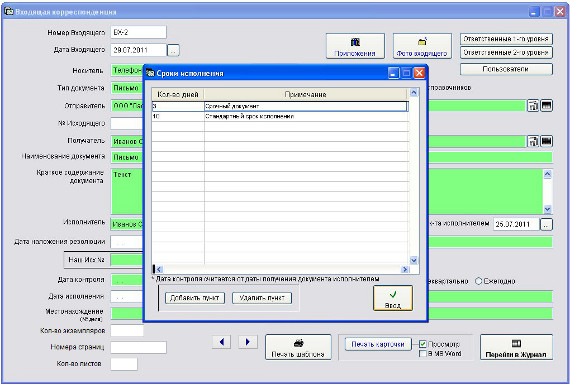This screenshot has width=570, height=384.
Task: Click the cell with 10 days
Action: coord(178,116)
